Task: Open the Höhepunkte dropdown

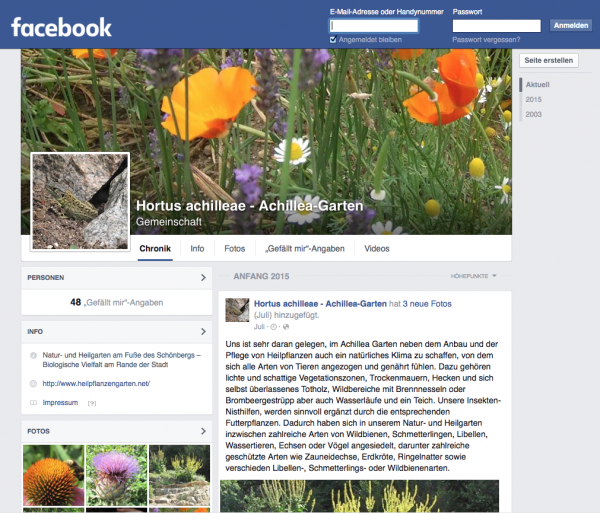Action: coord(474,276)
